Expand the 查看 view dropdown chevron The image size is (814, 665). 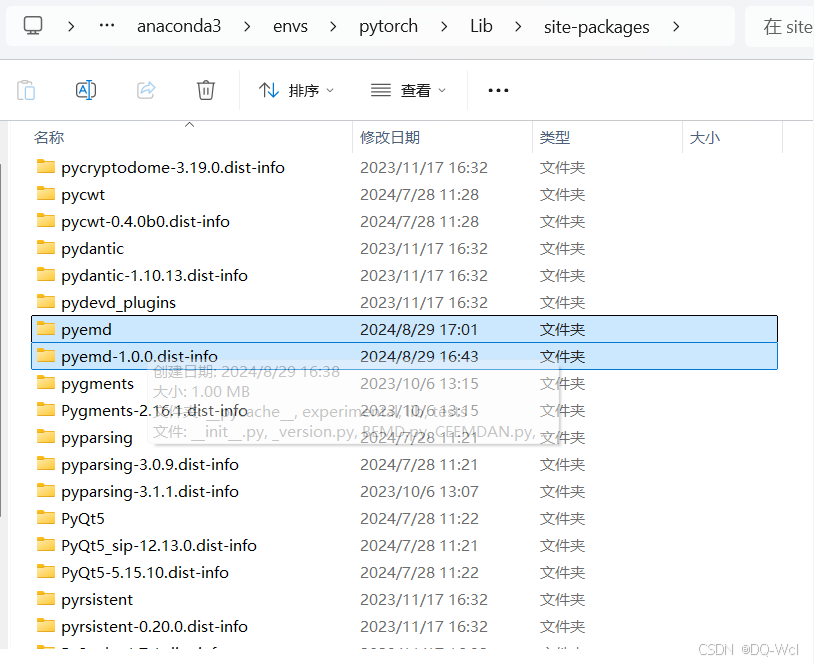coord(444,89)
